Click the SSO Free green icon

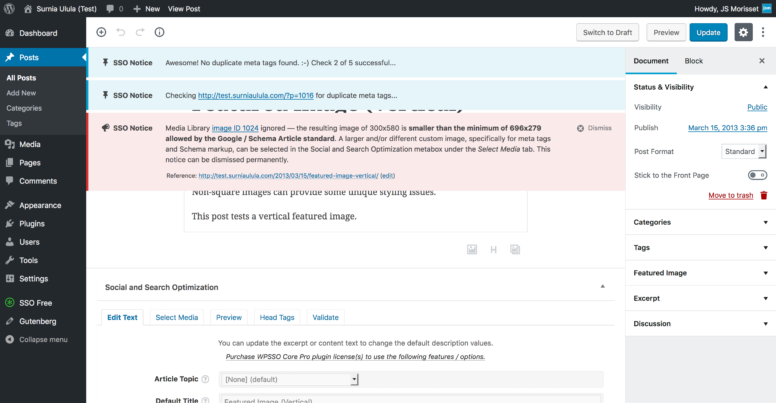pos(9,302)
